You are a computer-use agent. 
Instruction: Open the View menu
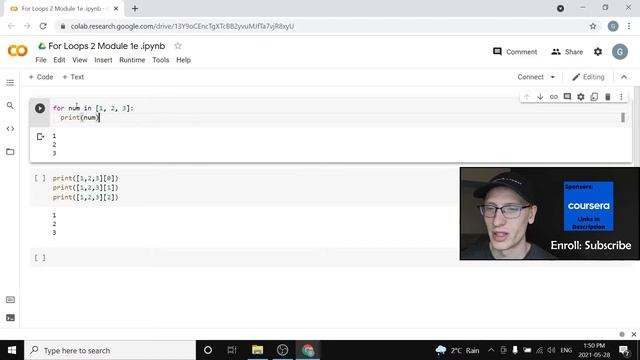pos(80,60)
